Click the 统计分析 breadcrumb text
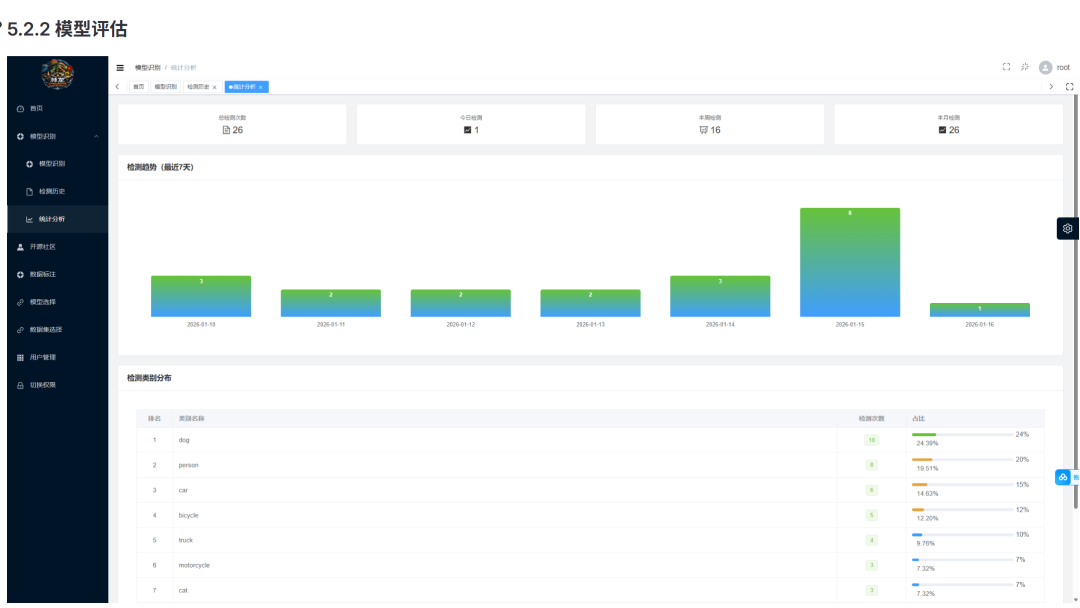Screen dimensions: 1080x608 (183, 67)
